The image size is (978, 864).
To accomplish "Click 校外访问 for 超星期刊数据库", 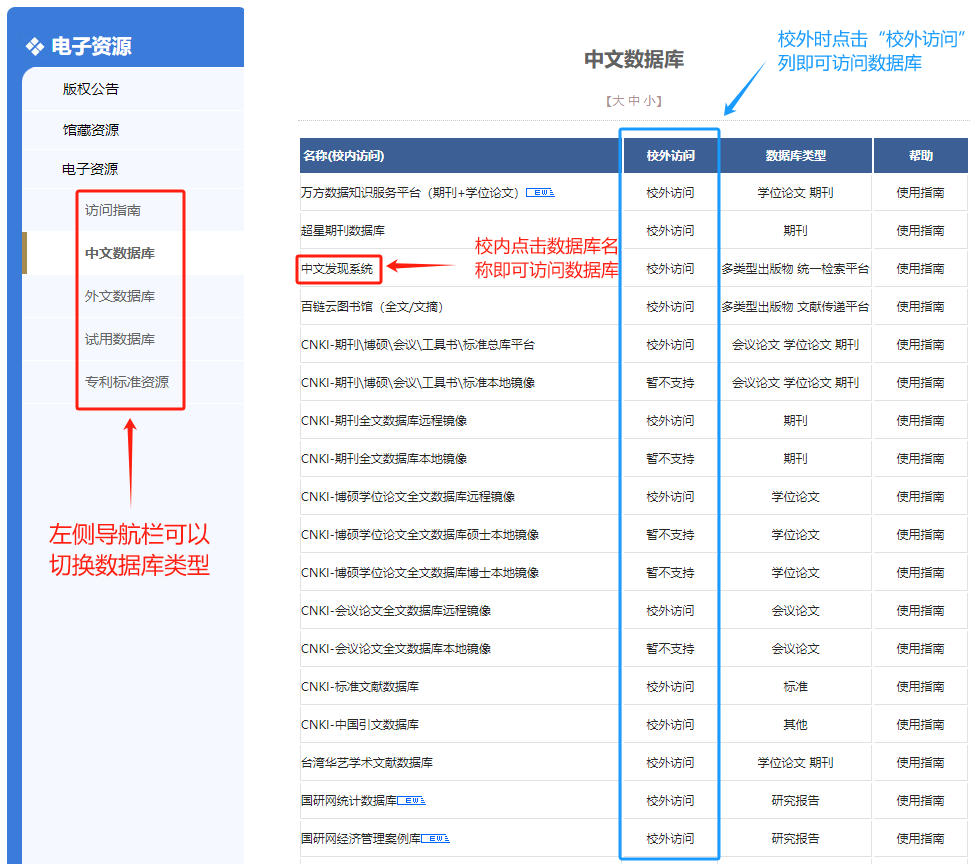I will point(670,231).
